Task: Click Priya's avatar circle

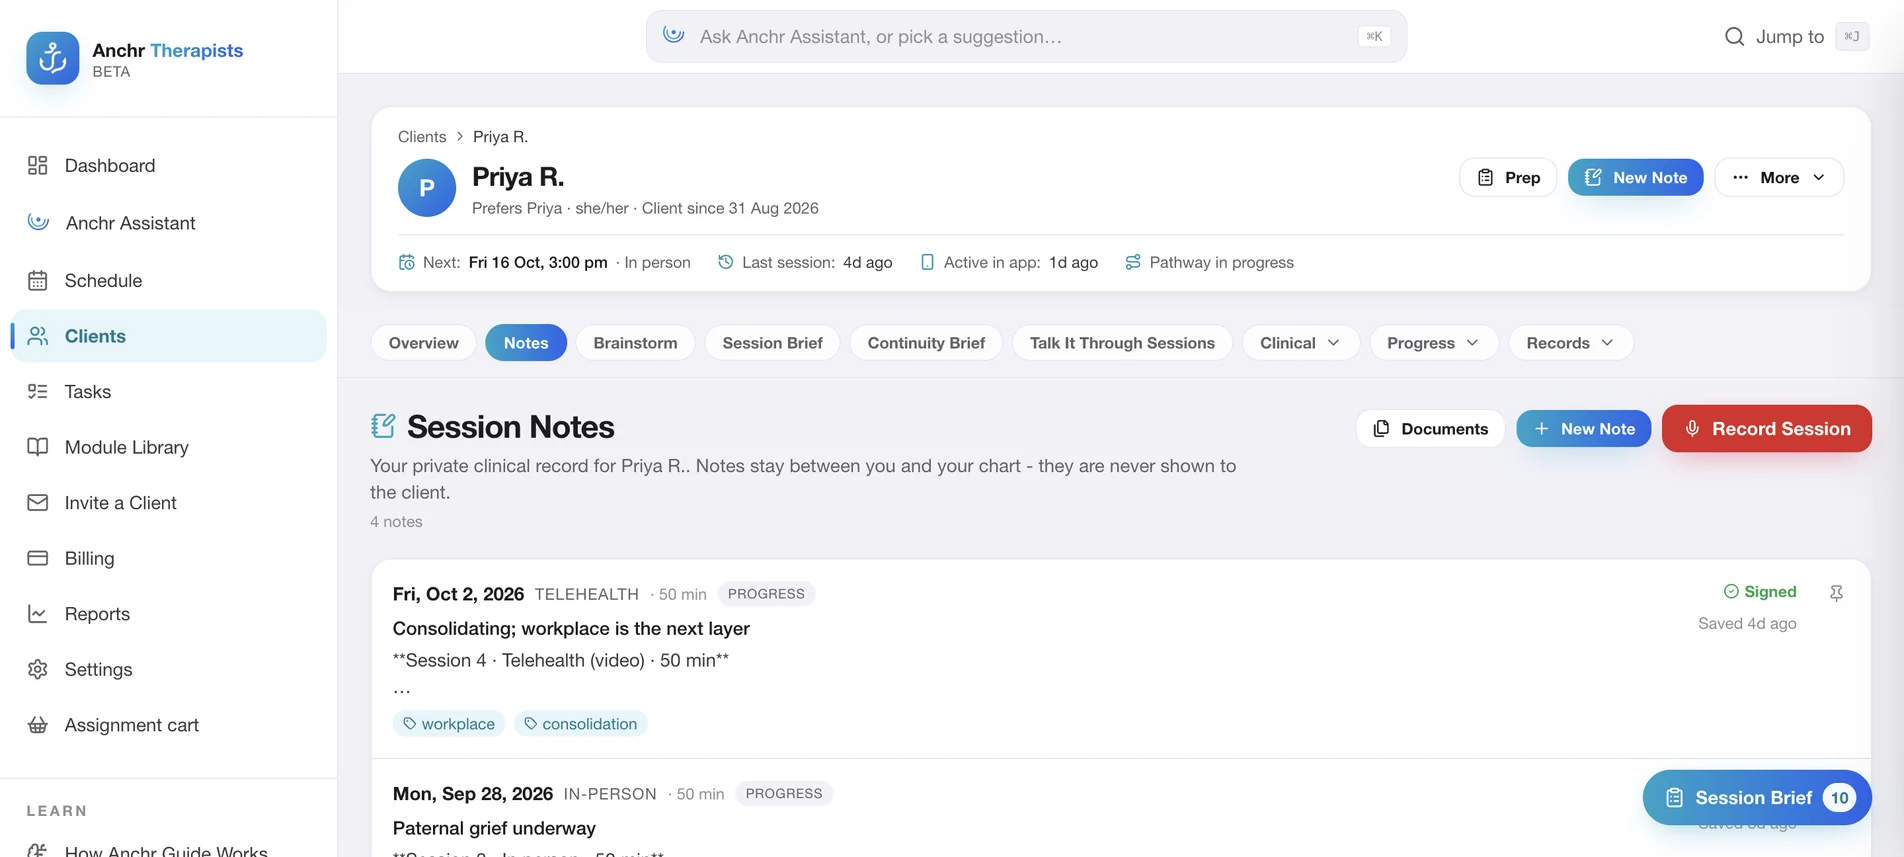Action: tap(427, 188)
